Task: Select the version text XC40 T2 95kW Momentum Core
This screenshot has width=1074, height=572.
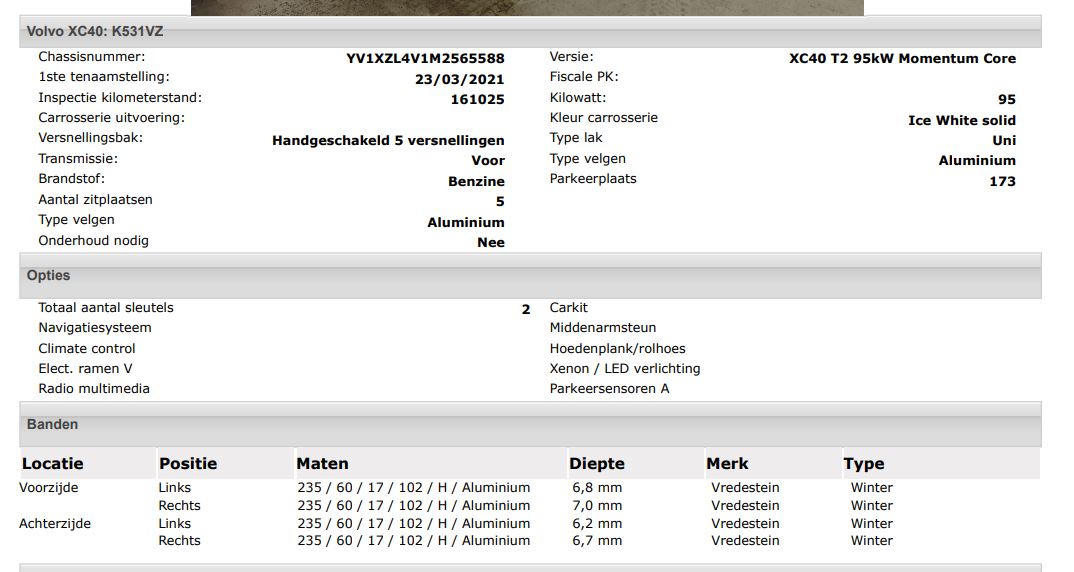Action: 902,58
